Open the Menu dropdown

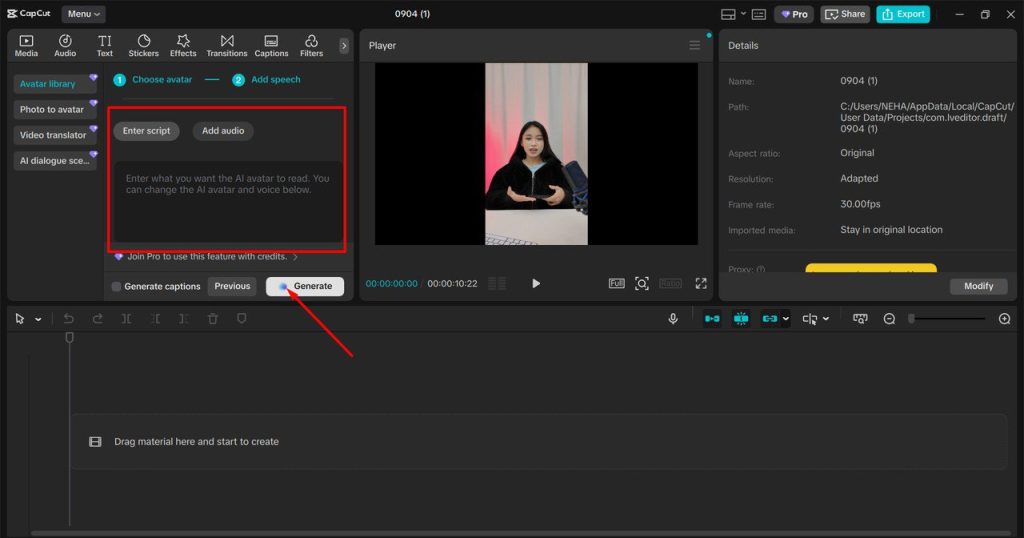click(x=83, y=14)
